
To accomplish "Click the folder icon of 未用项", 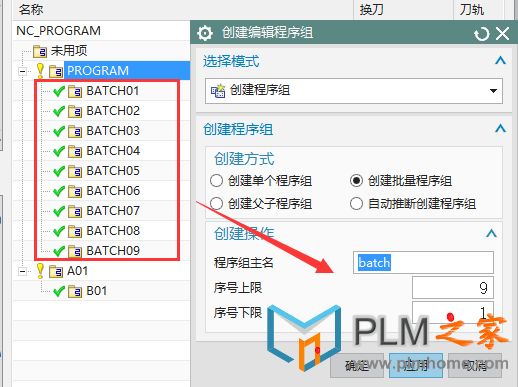I will pyautogui.click(x=40, y=52).
